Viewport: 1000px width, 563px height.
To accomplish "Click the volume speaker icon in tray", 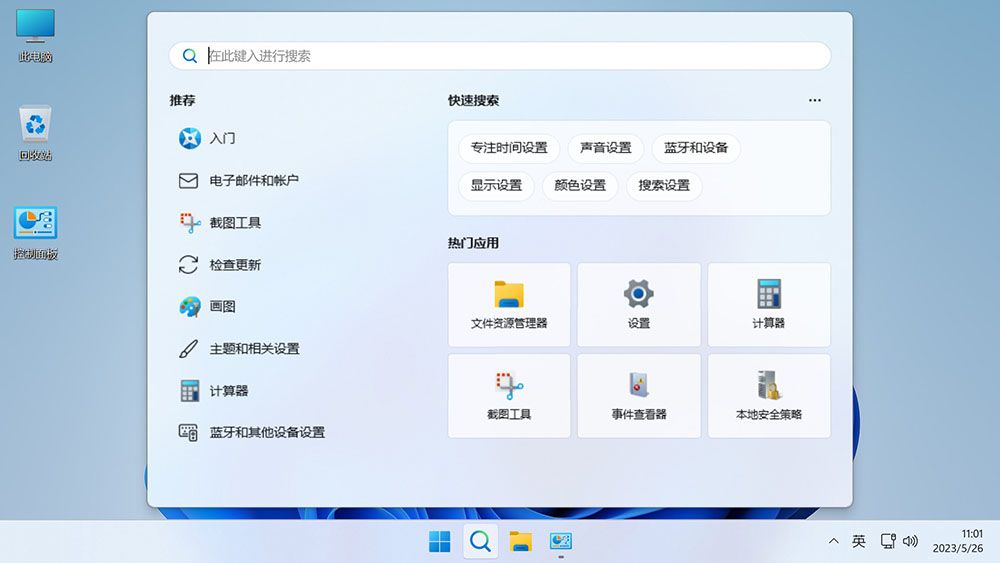I will 910,541.
